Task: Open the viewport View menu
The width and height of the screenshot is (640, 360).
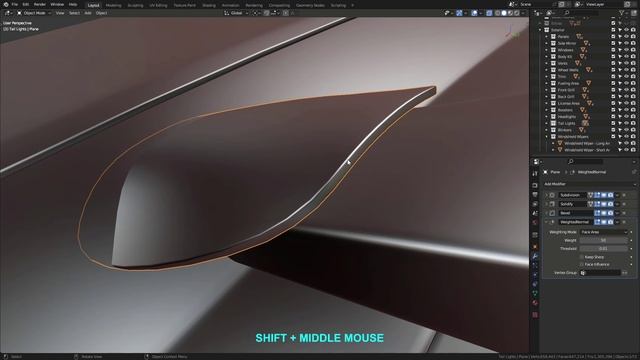Action: pos(60,13)
